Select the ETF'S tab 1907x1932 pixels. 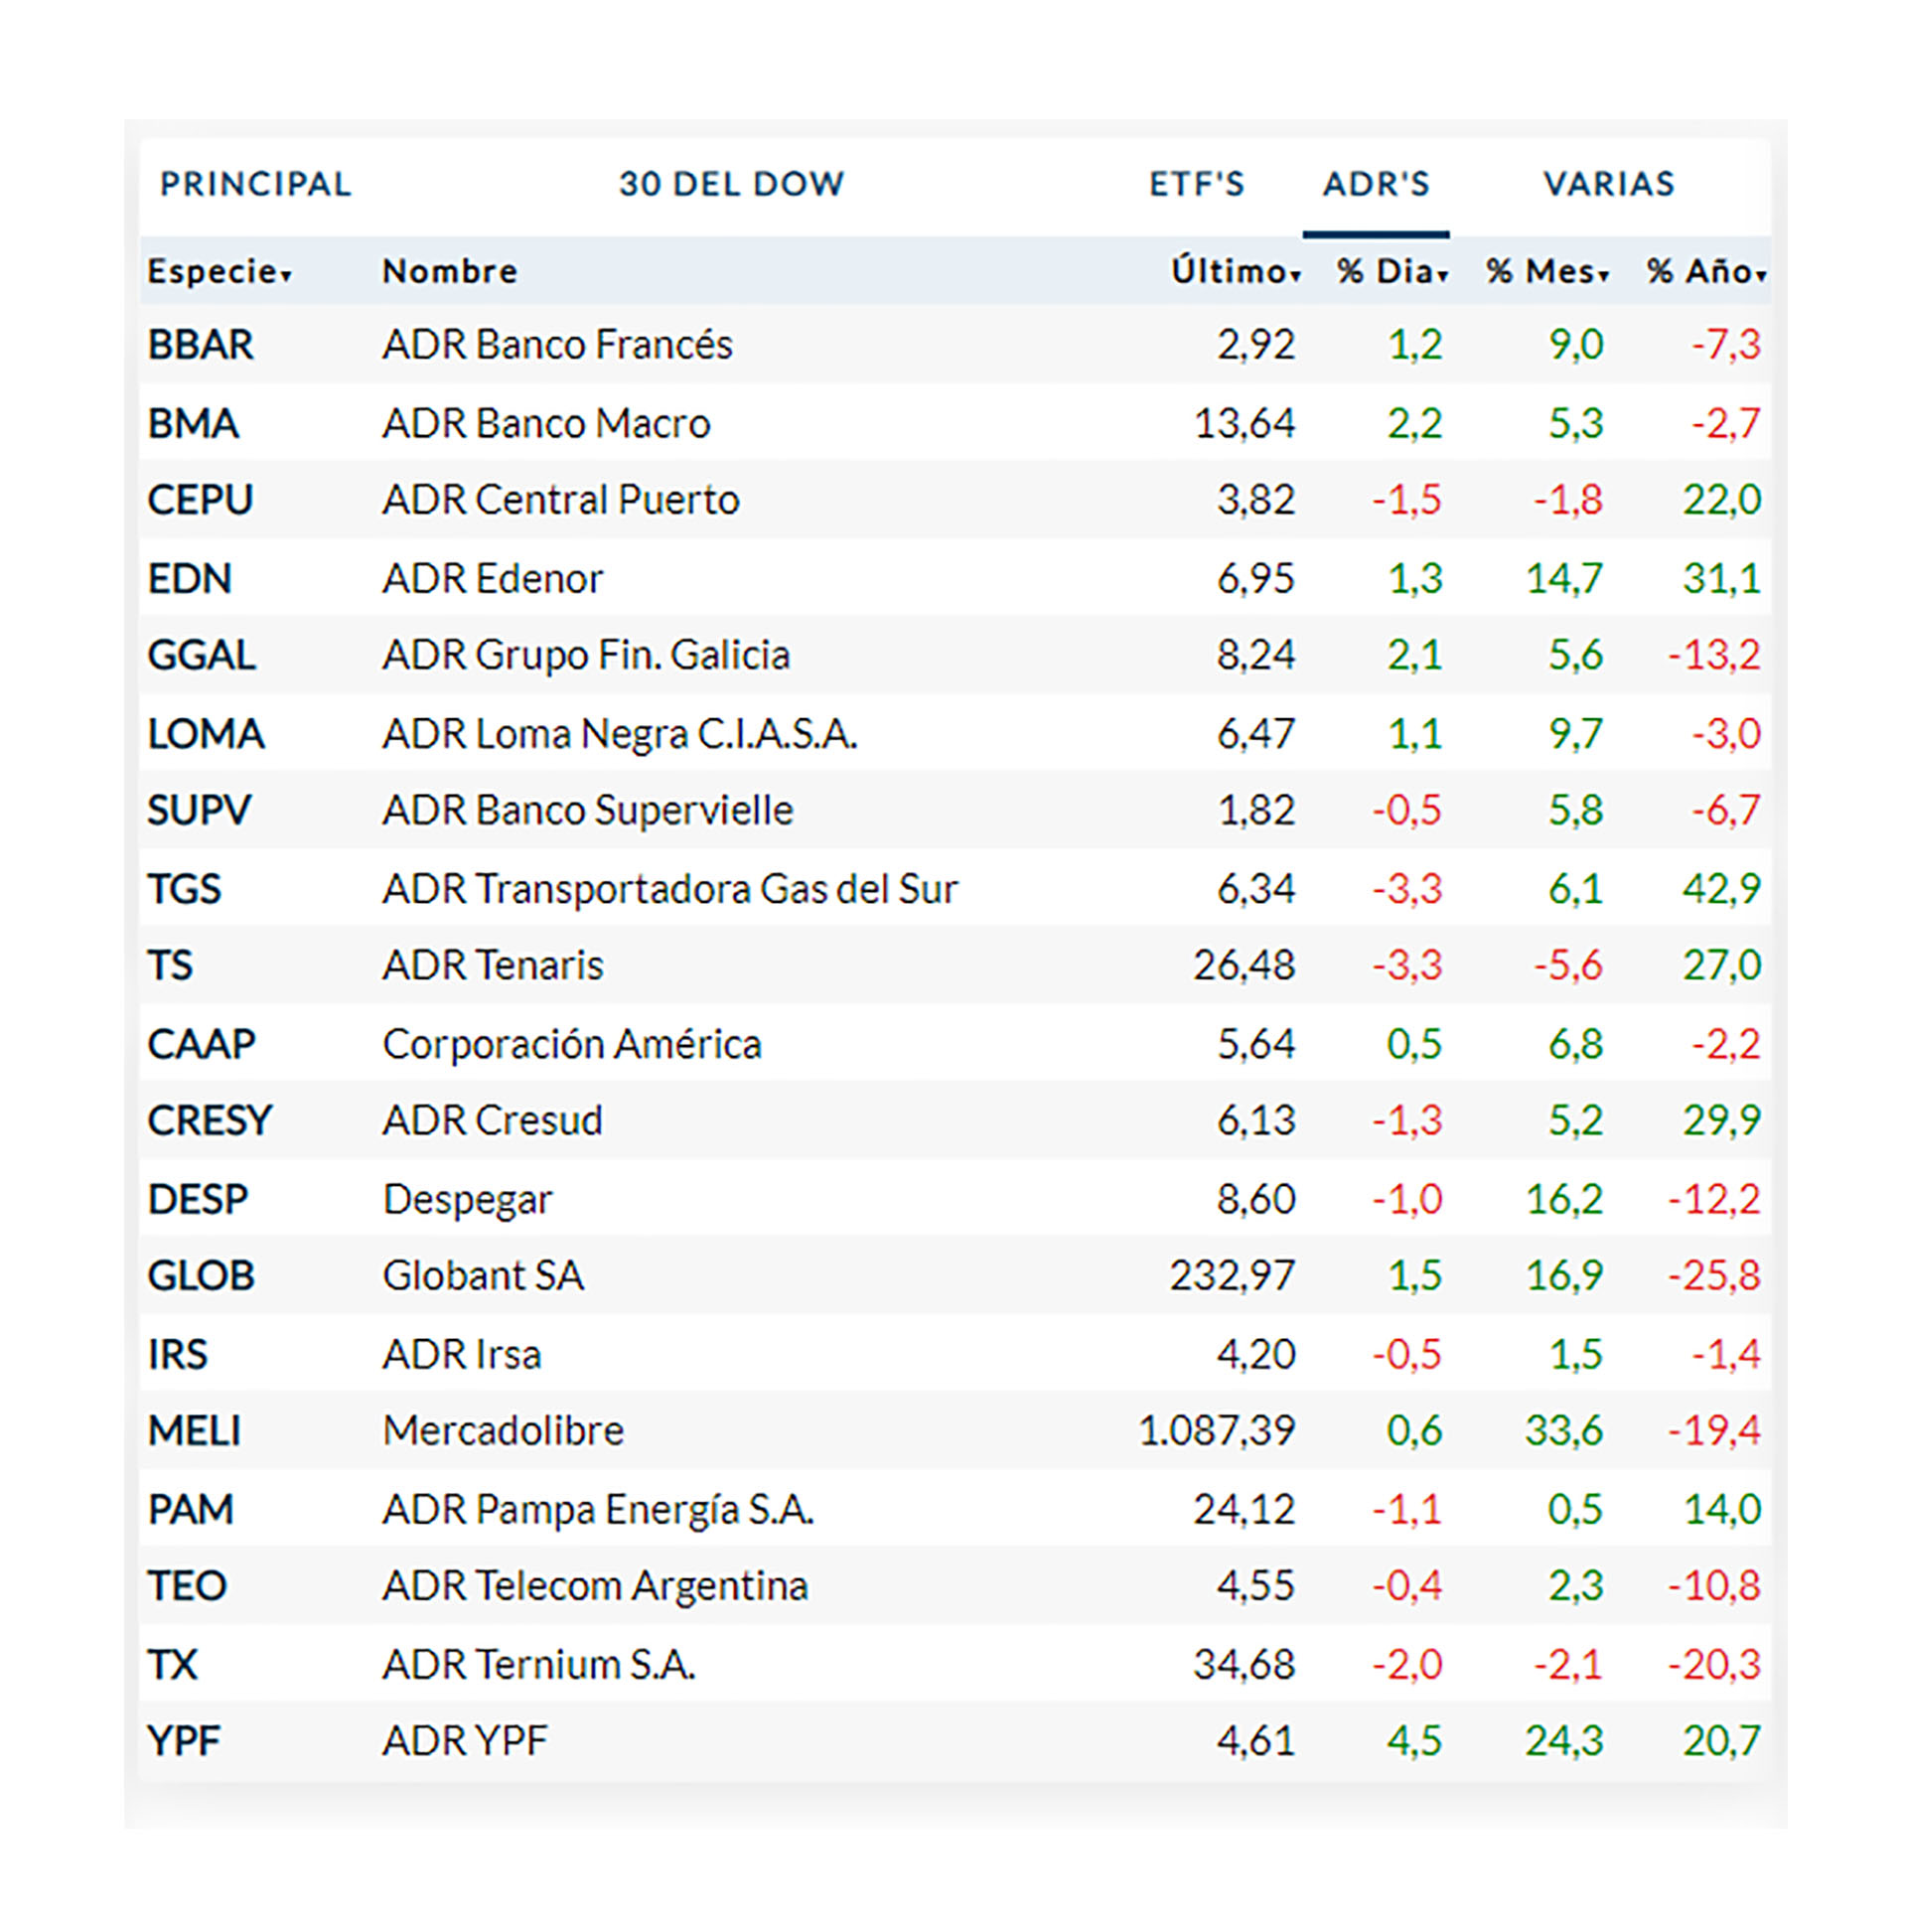coord(1197,184)
